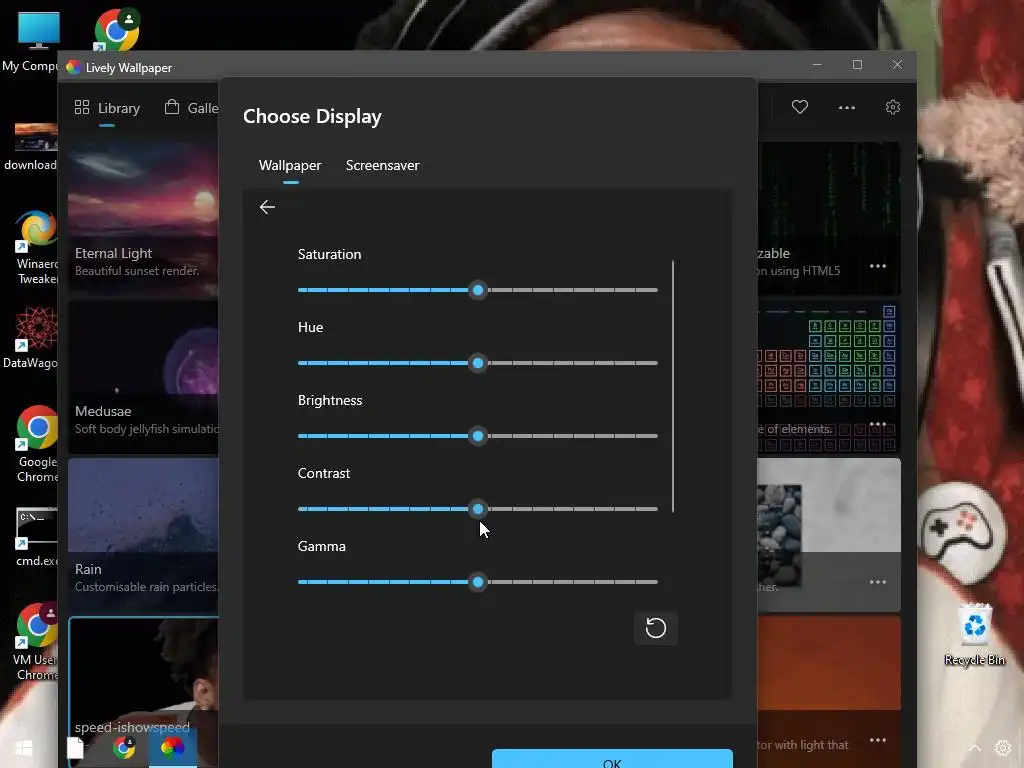Screen dimensions: 1024x768
Task: Open Recycle Bin on desktop
Action: tap(974, 634)
